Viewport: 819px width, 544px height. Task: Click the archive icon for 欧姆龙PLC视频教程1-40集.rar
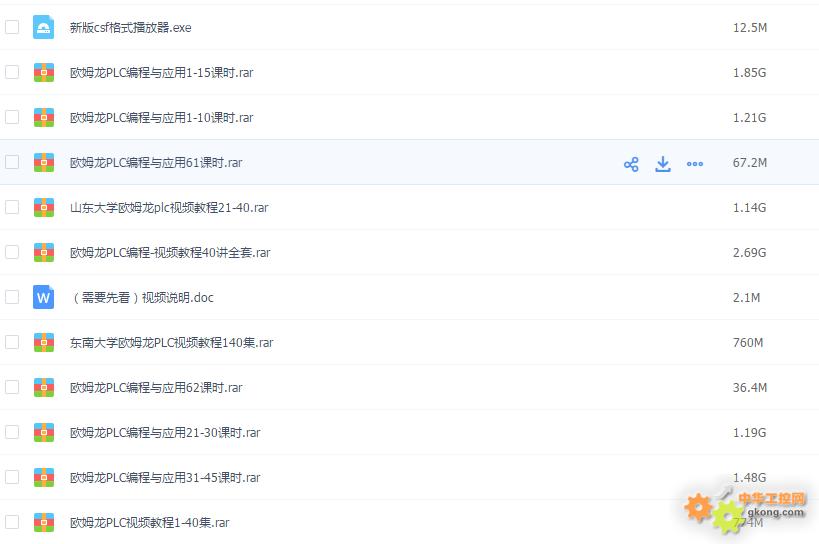[x=44, y=522]
